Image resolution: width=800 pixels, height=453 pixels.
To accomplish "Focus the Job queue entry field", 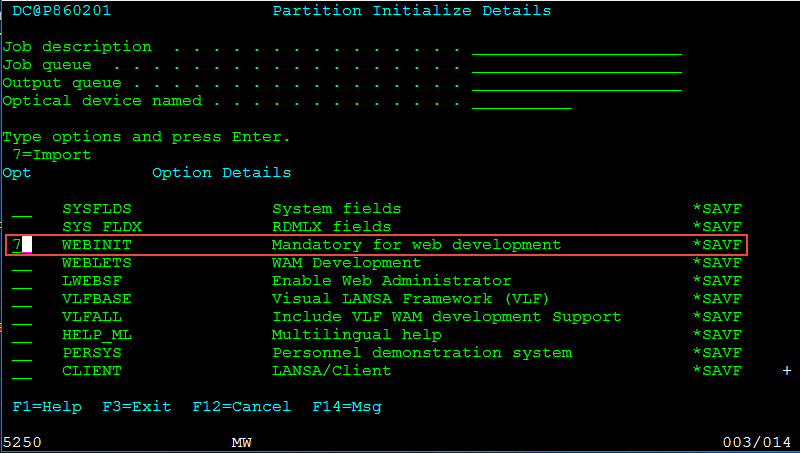I will click(576, 65).
